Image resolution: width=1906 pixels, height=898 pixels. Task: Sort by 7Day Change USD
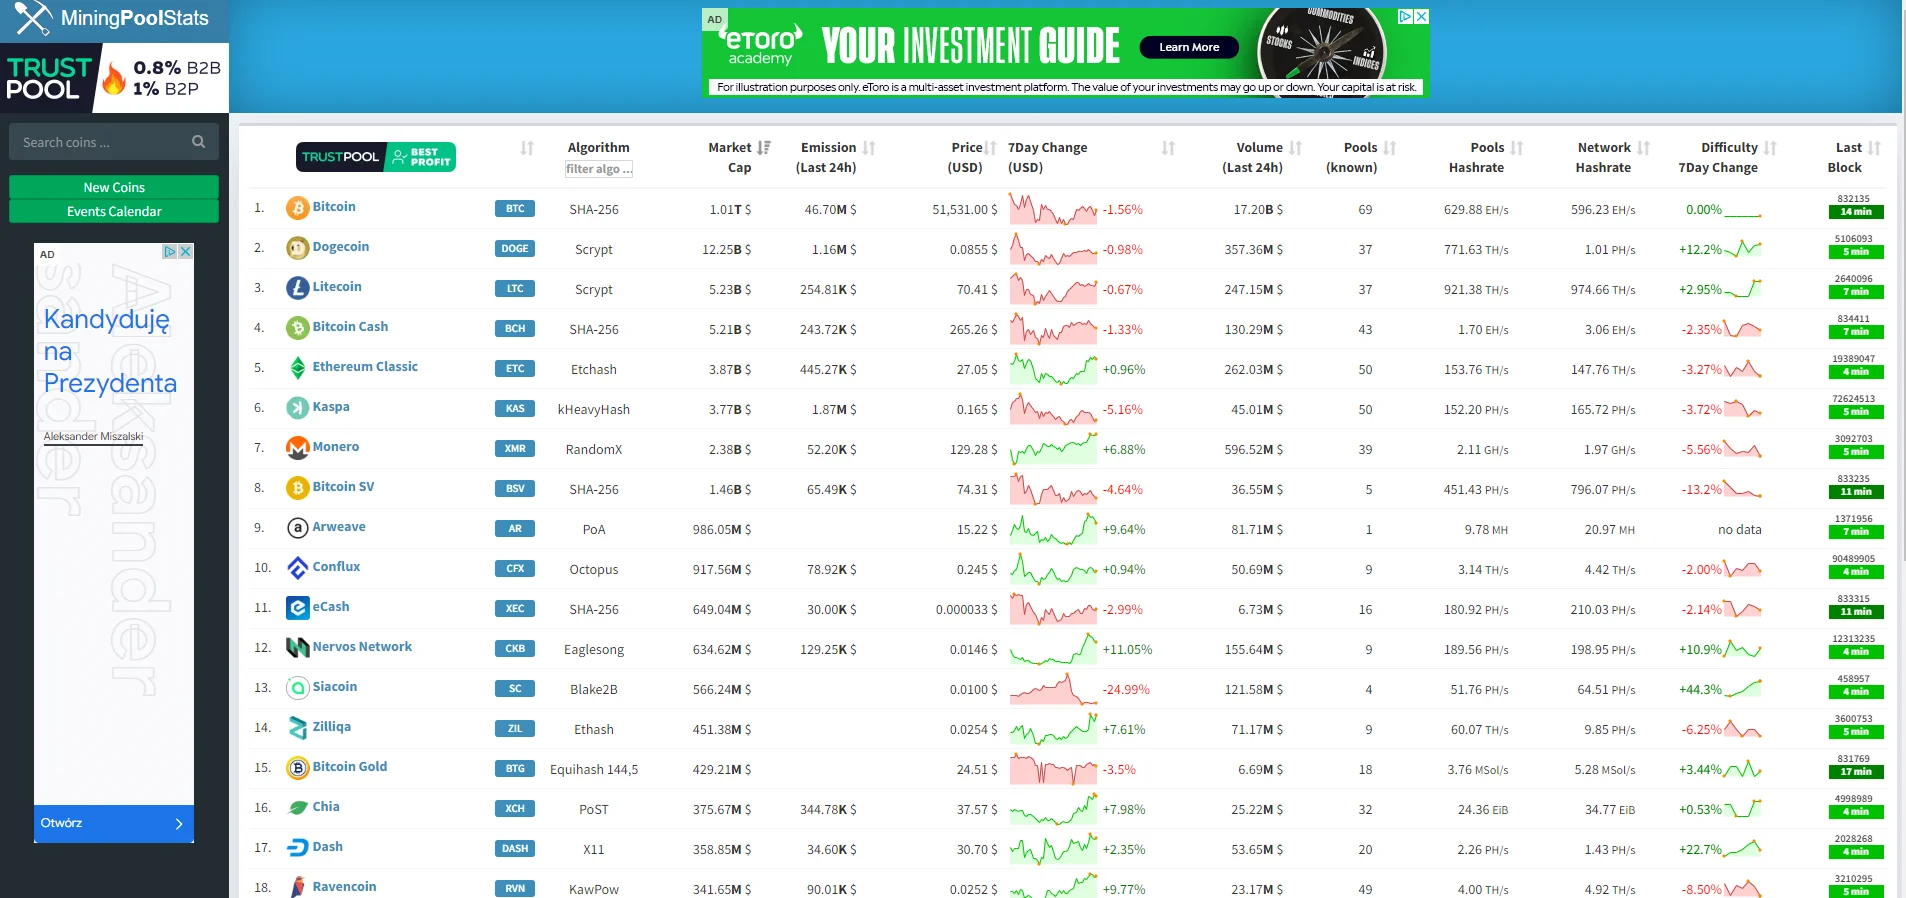point(1168,148)
